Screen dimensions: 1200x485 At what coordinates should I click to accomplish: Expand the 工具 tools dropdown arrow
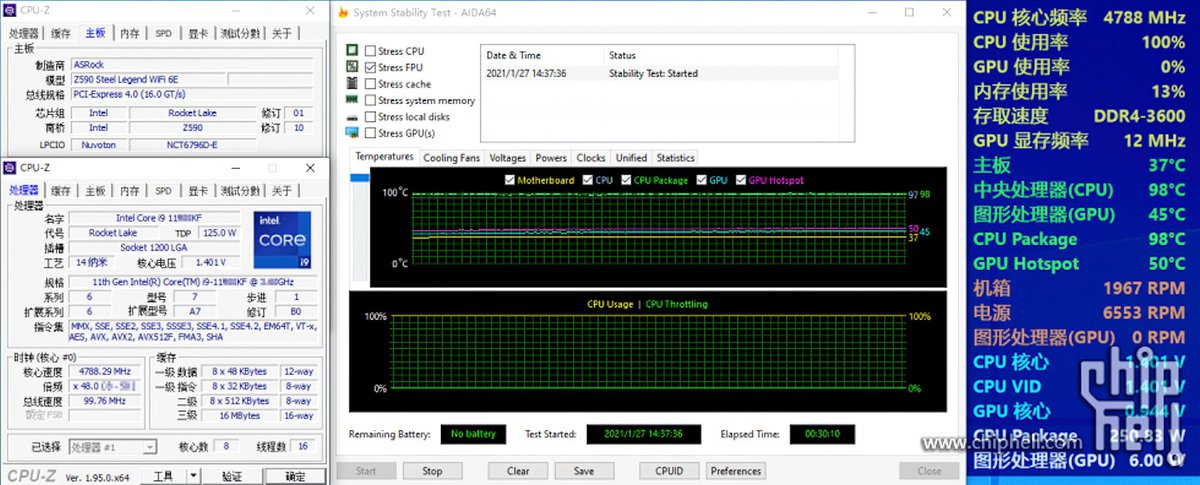tap(194, 475)
